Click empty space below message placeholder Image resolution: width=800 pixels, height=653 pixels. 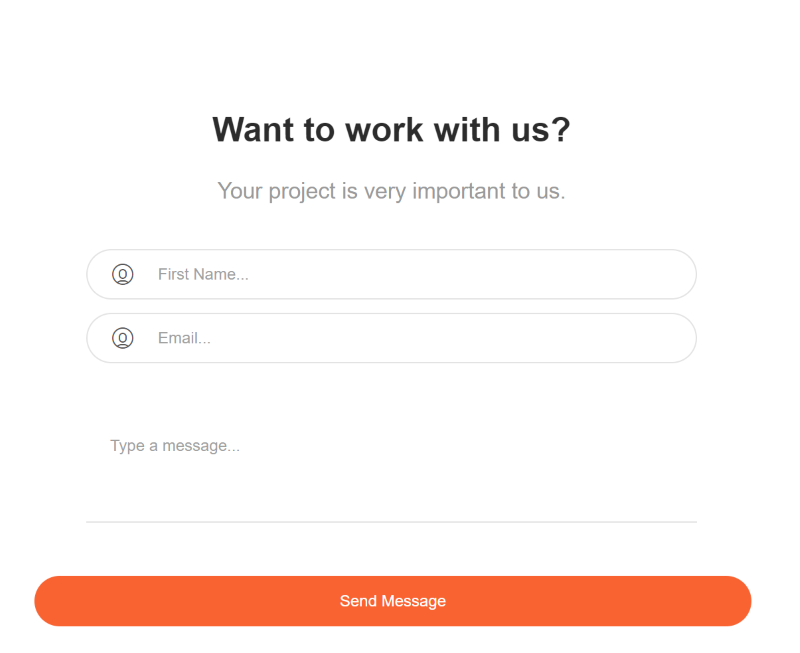coord(391,490)
